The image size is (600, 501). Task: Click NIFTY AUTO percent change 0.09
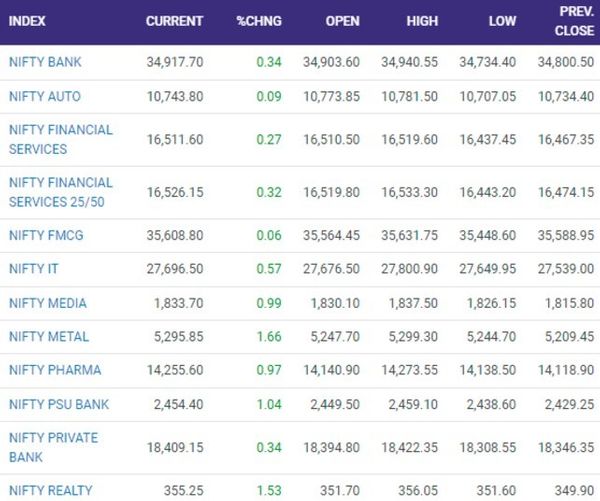[269, 96]
